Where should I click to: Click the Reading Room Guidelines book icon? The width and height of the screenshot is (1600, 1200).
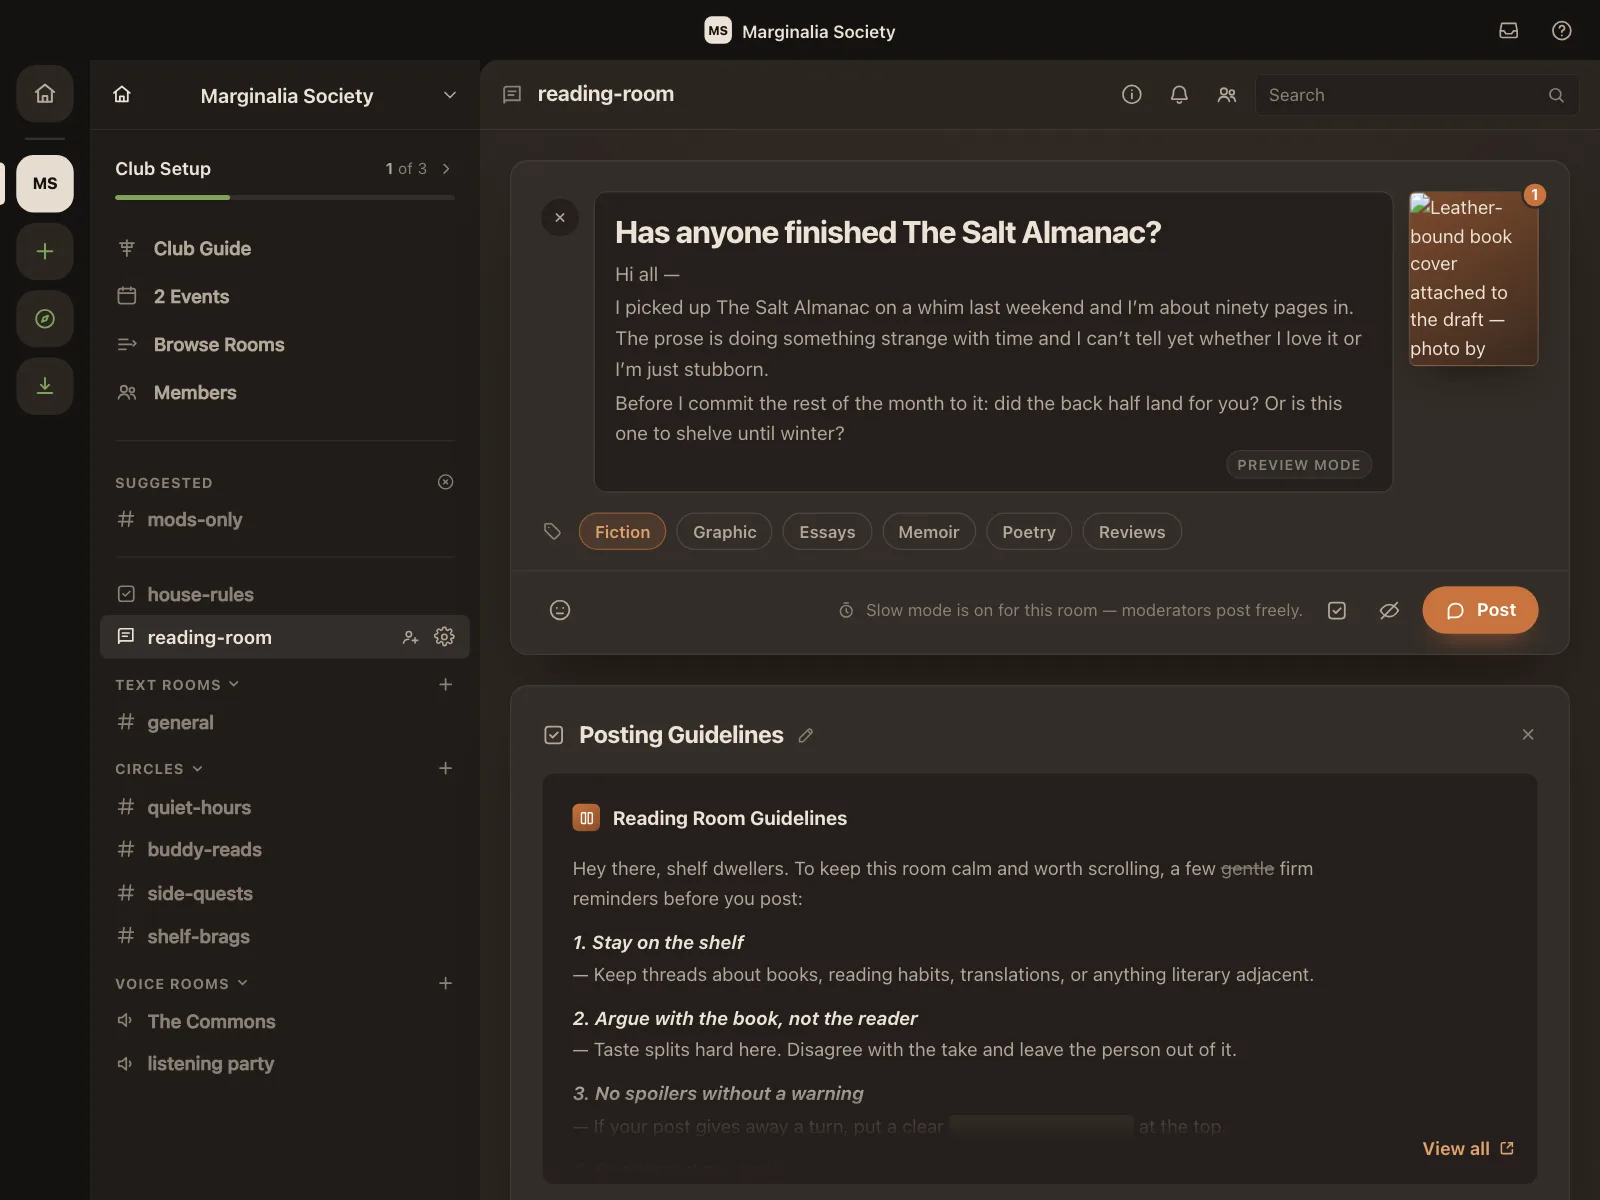586,818
